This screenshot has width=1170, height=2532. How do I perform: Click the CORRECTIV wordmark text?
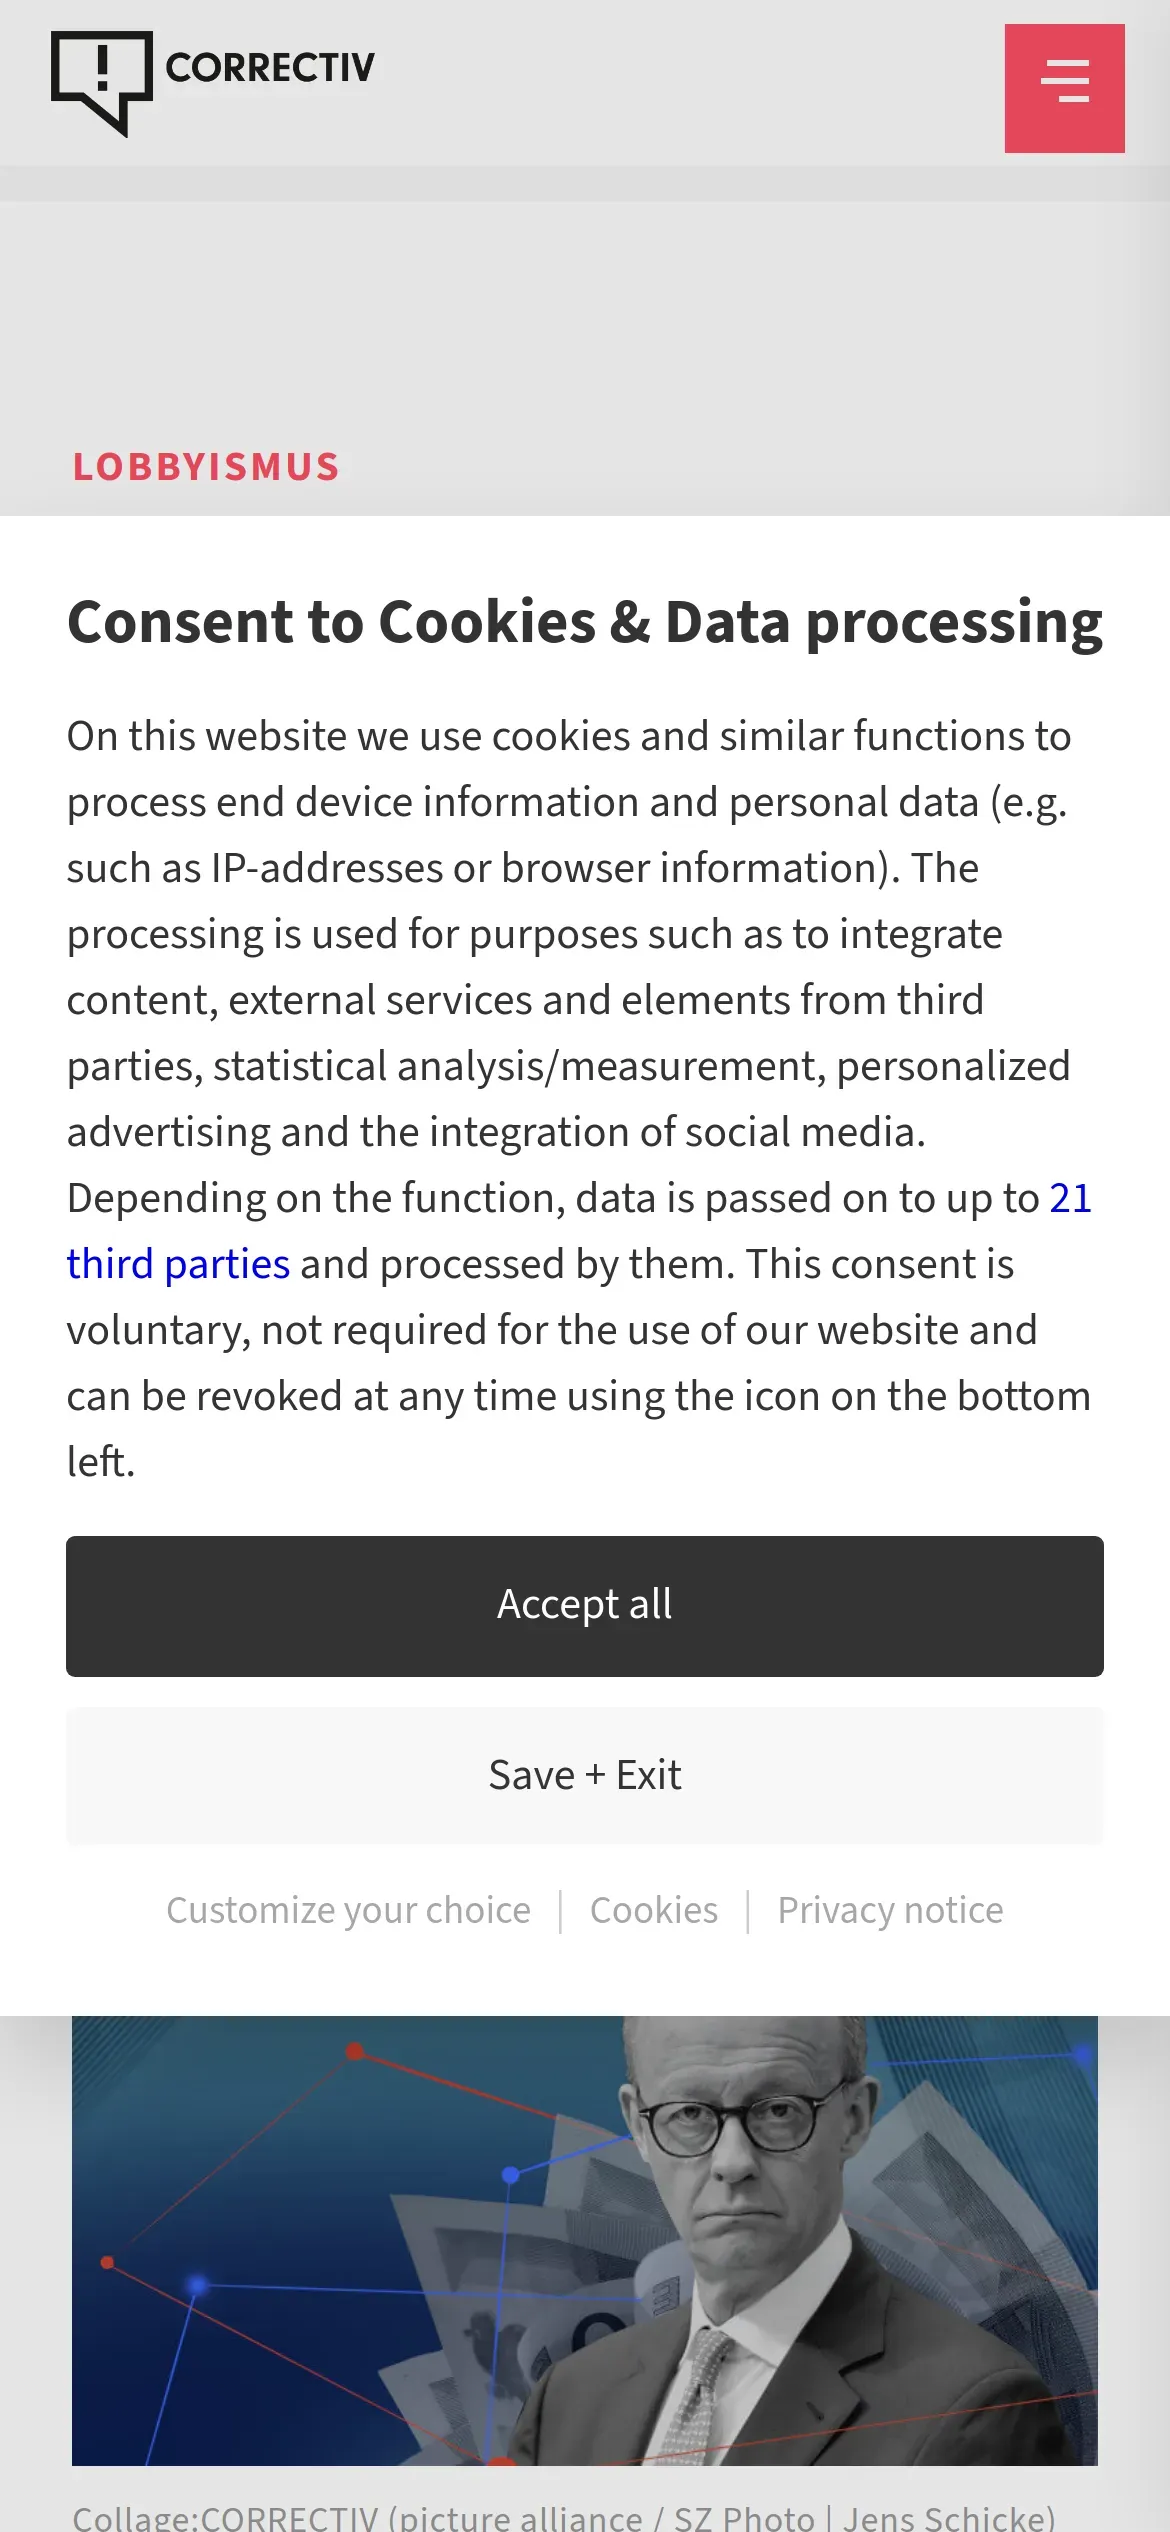270,68
